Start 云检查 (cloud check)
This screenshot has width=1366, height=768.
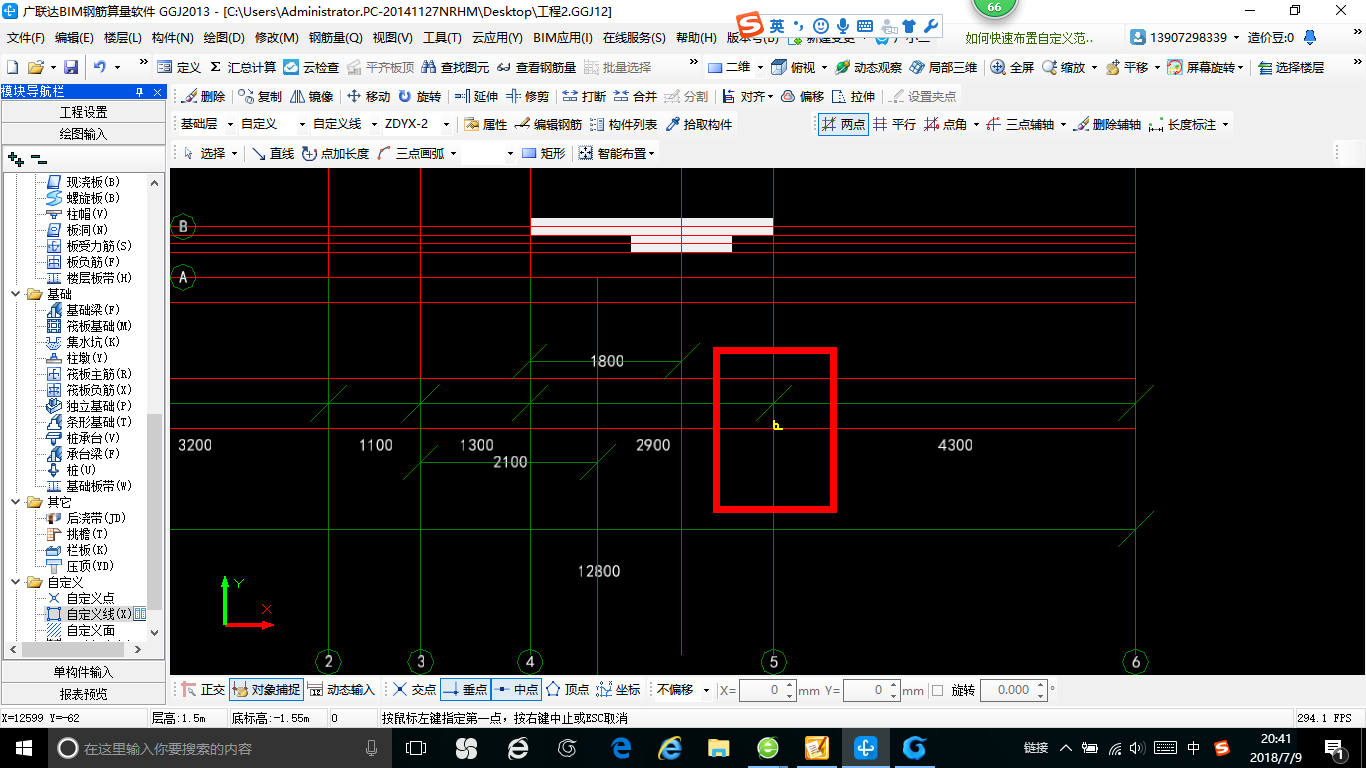(x=311, y=67)
